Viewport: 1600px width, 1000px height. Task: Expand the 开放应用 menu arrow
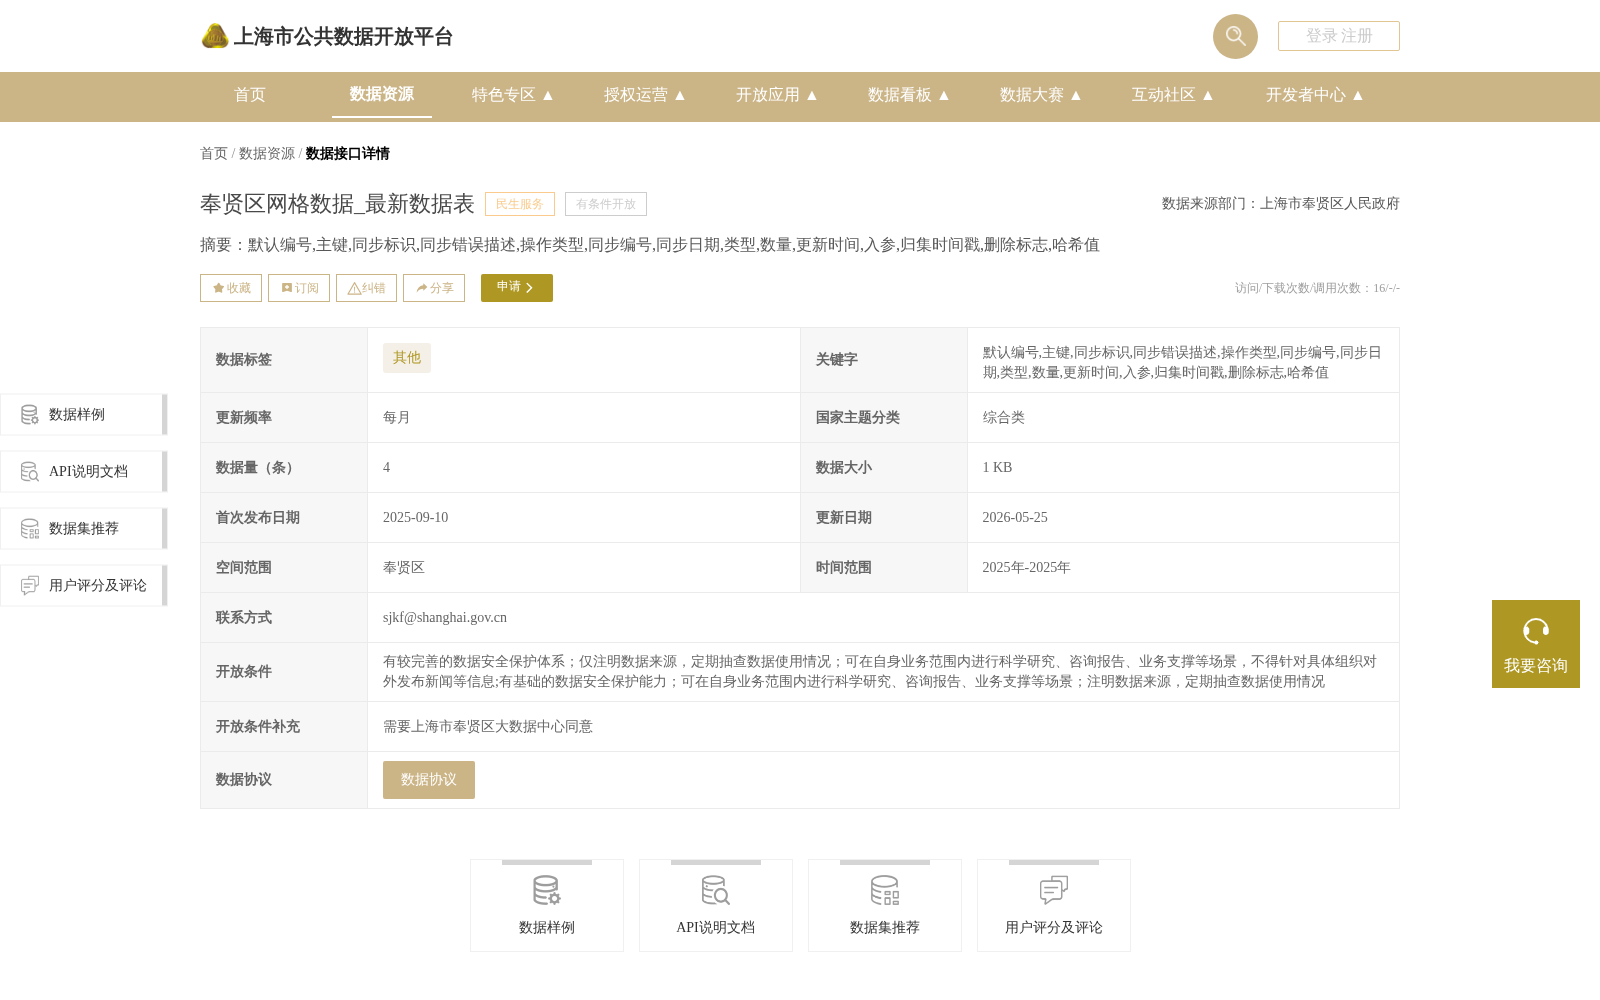coord(812,95)
